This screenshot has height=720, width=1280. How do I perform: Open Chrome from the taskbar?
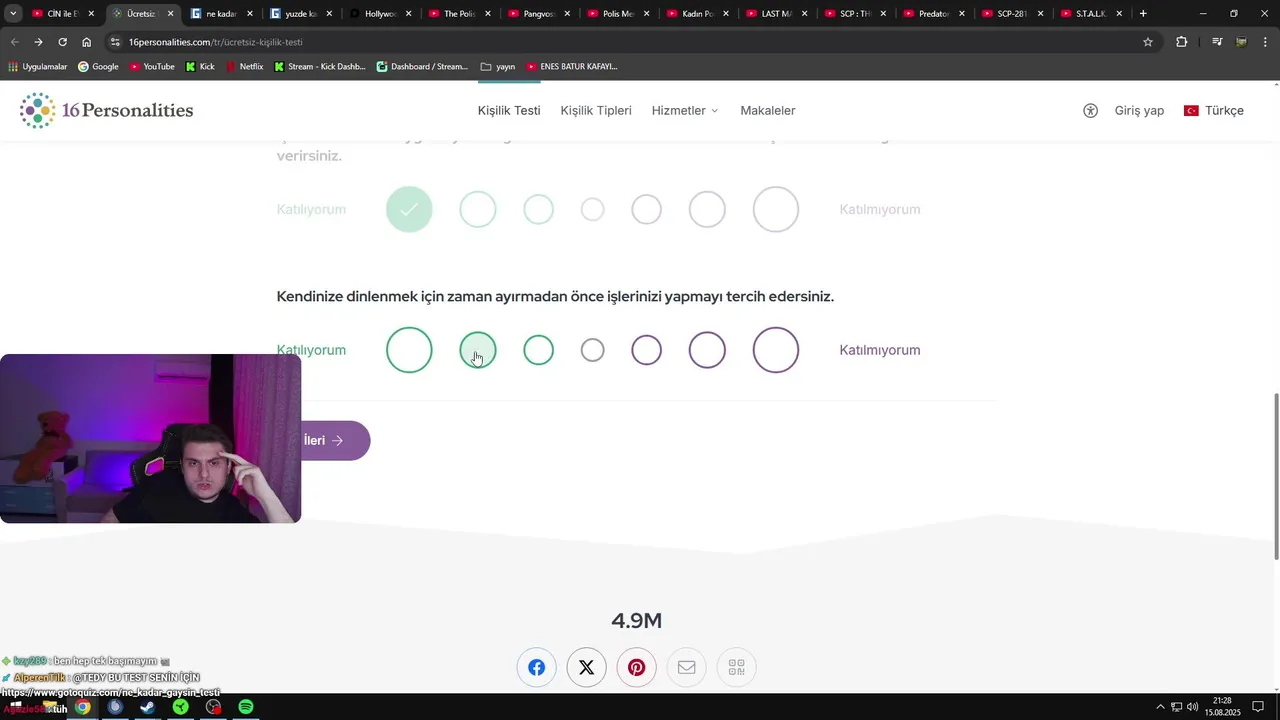82,707
